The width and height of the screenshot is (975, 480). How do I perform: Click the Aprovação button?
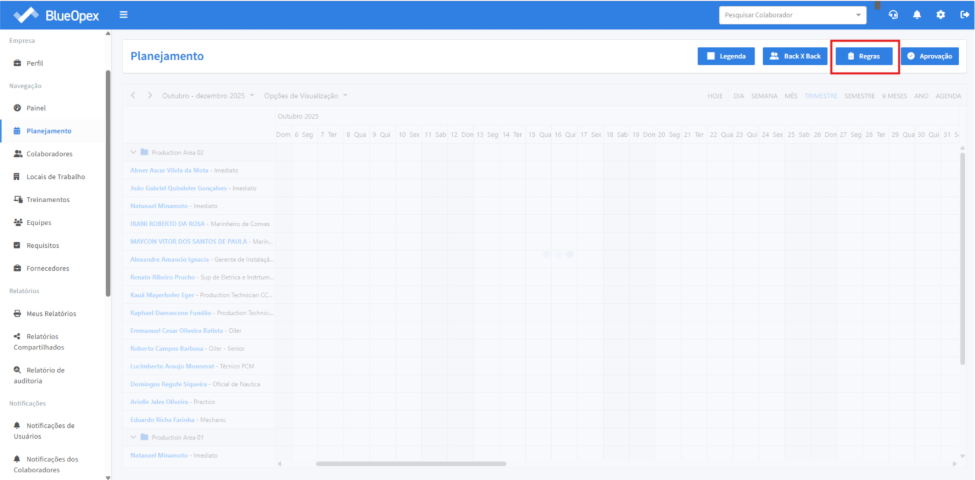point(930,56)
